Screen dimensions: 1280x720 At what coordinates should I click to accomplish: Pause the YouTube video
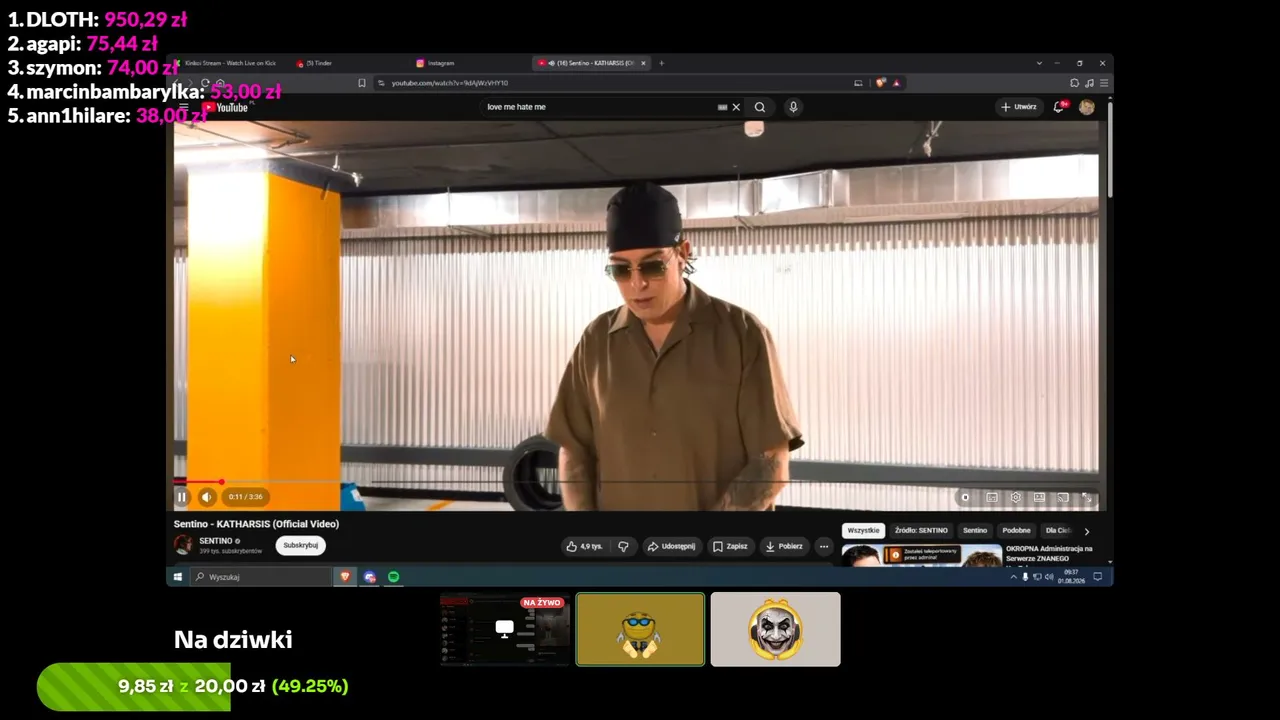coord(182,497)
